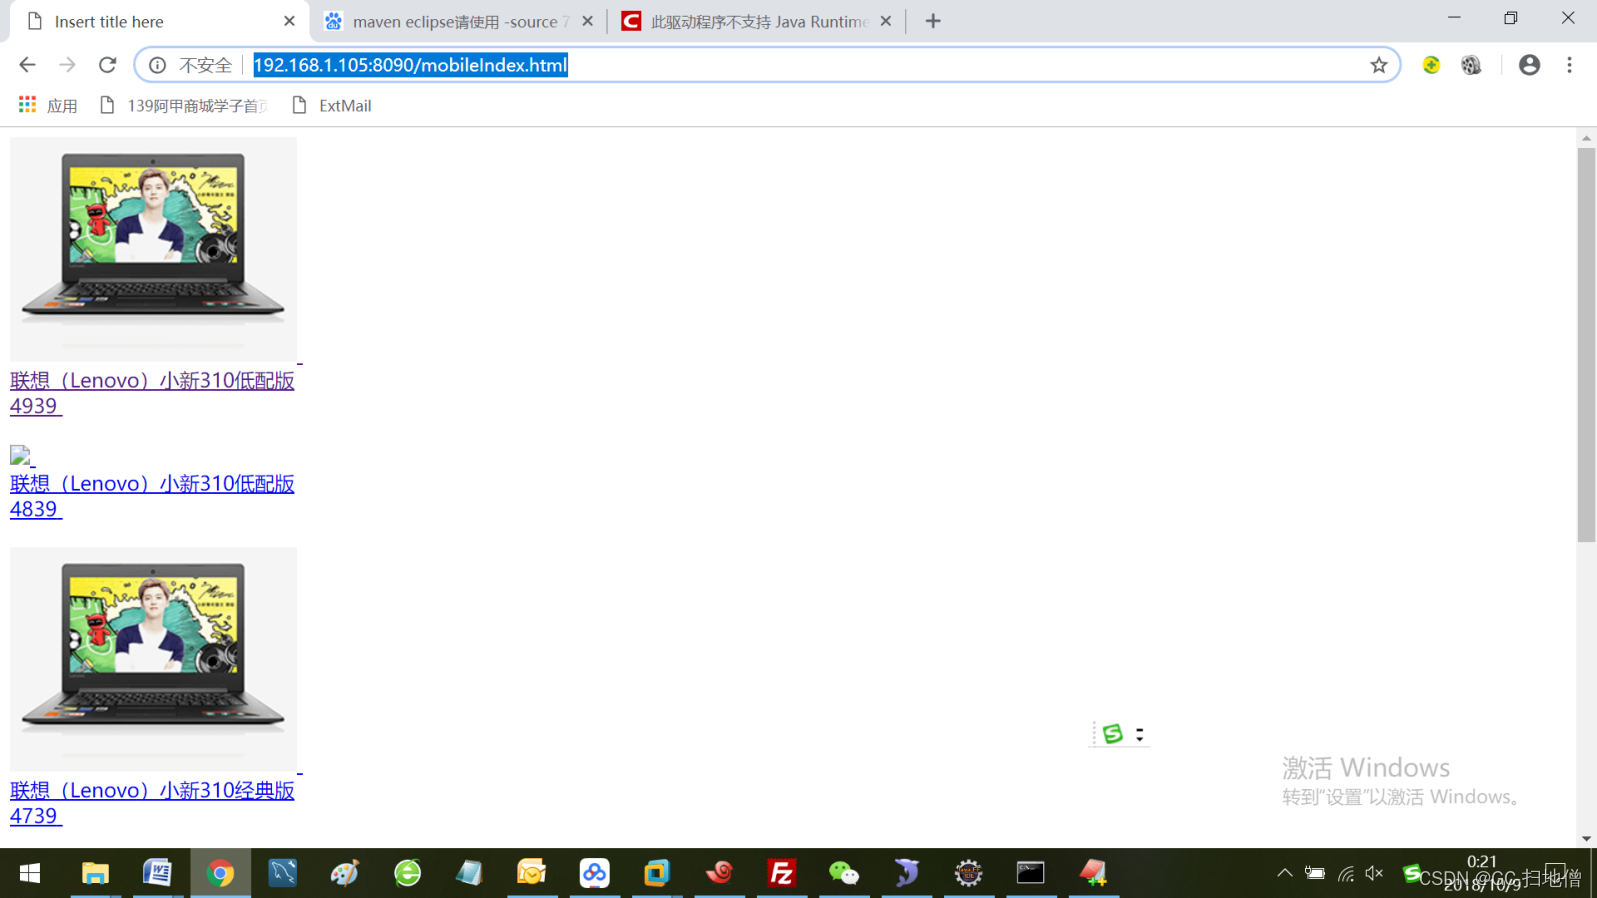Open the VMware taskbar icon
This screenshot has height=898, width=1597.
point(656,873)
